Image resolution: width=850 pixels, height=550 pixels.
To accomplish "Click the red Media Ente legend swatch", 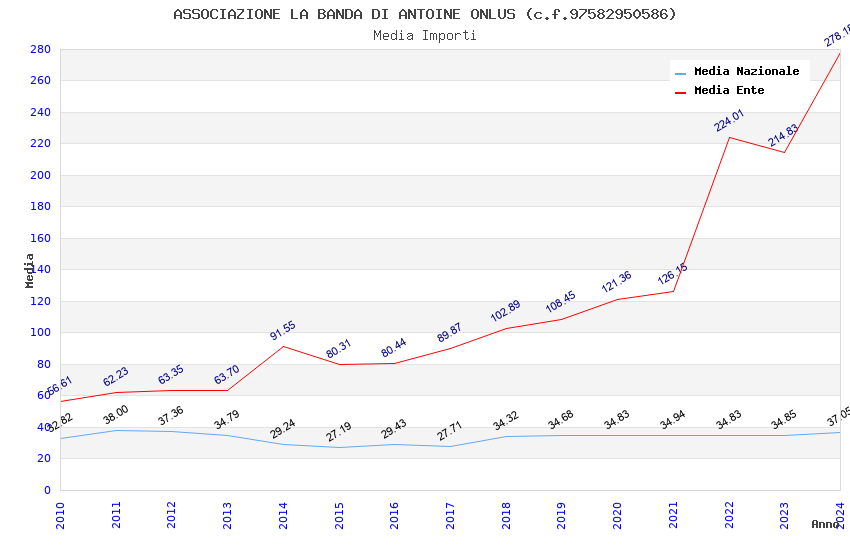I will (x=680, y=93).
